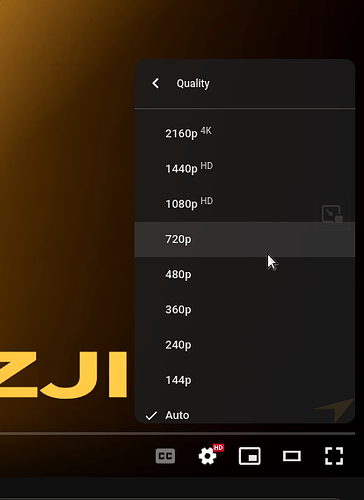Toggle closed captions with the CC button
The width and height of the screenshot is (364, 500).
point(165,456)
